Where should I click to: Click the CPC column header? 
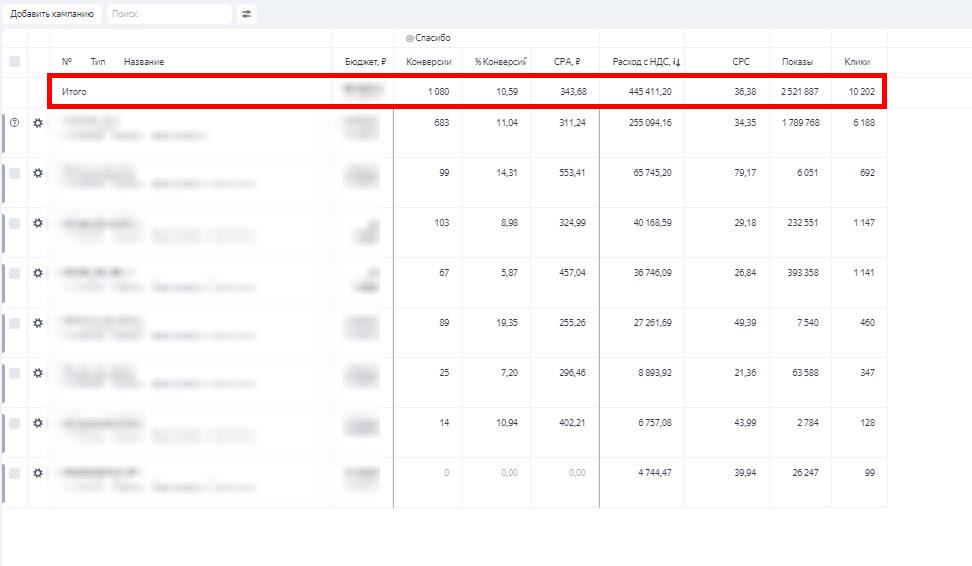(x=741, y=61)
